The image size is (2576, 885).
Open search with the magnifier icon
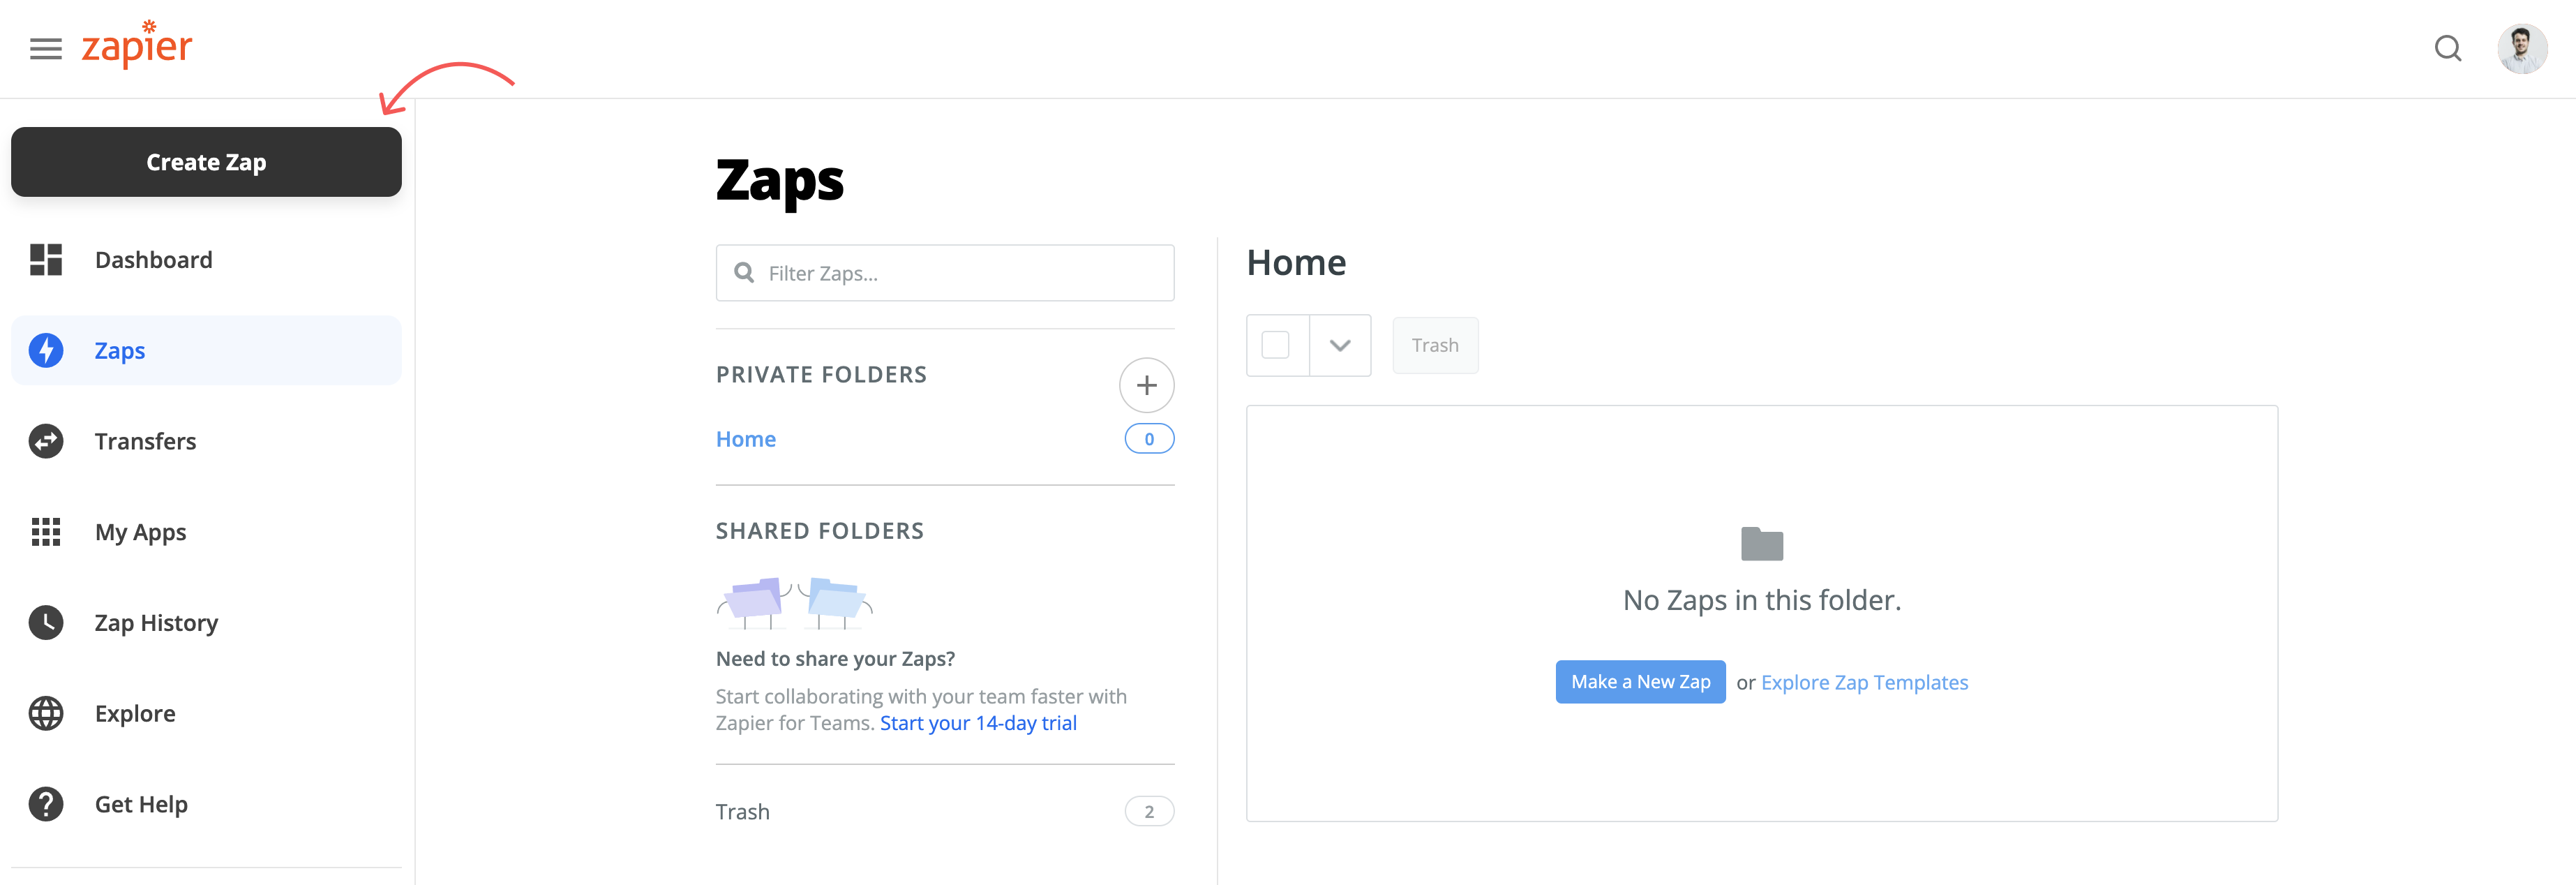(2447, 48)
